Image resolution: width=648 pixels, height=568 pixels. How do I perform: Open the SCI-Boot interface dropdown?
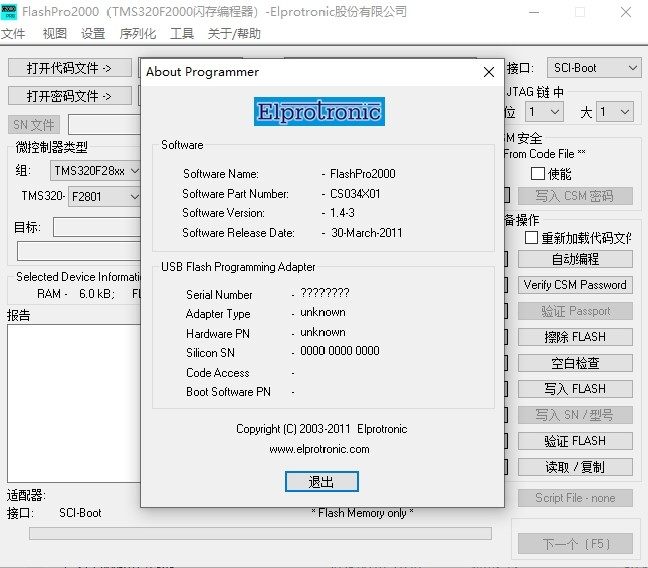tap(594, 68)
